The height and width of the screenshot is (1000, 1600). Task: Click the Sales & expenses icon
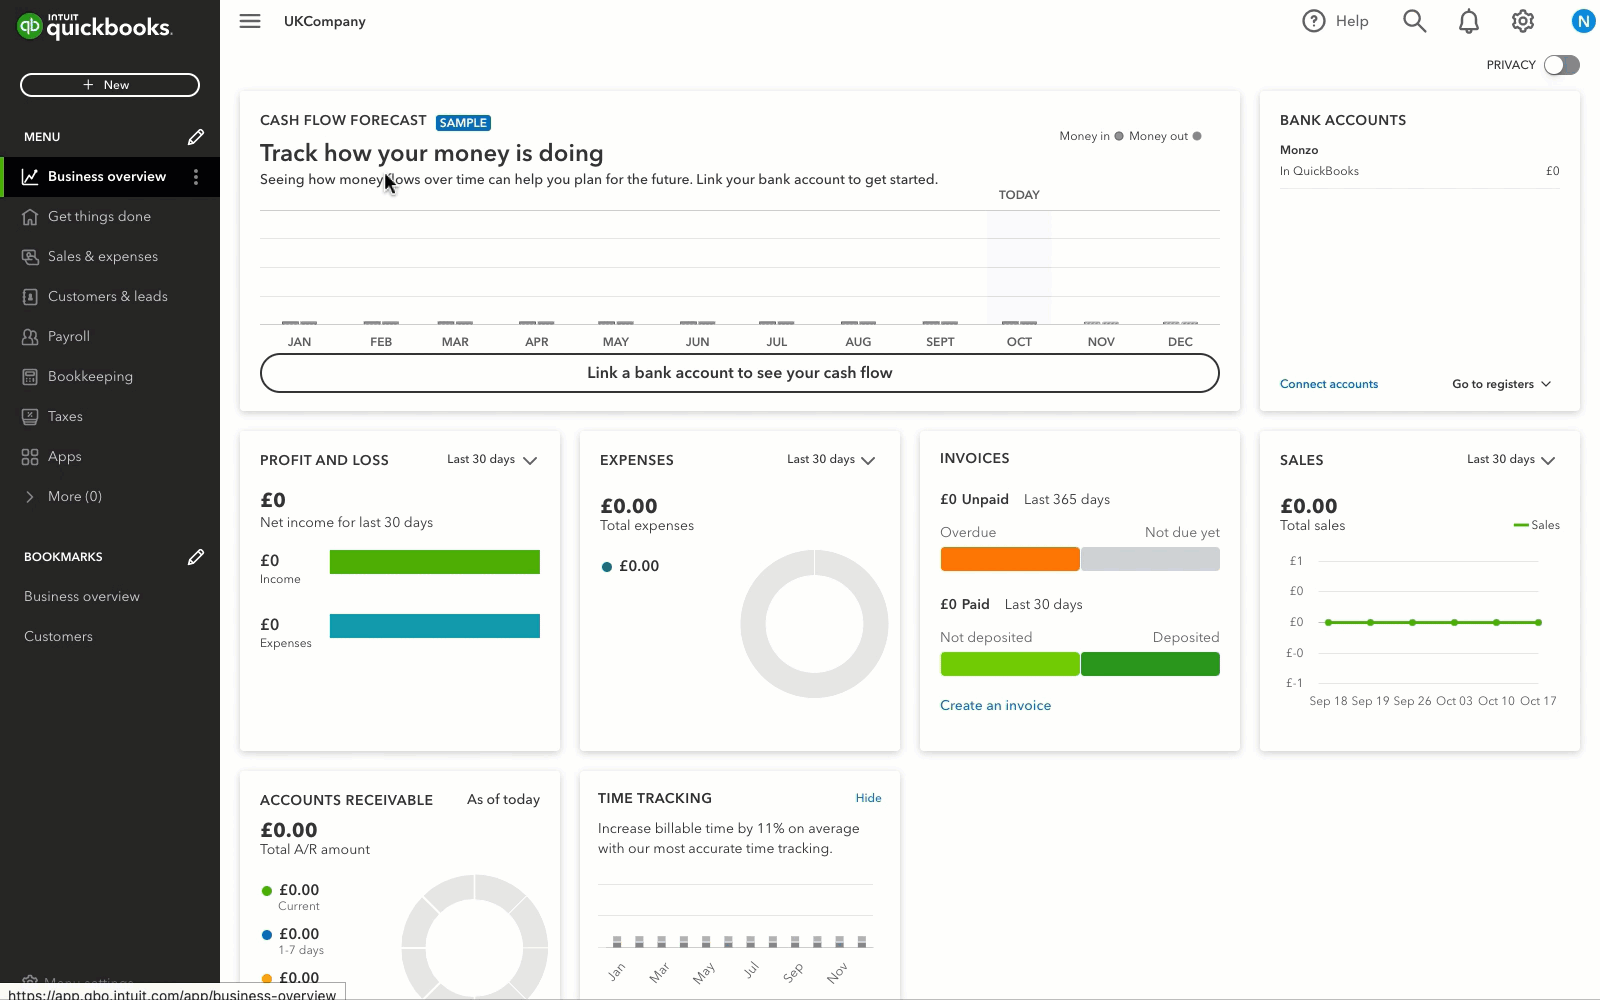point(30,257)
